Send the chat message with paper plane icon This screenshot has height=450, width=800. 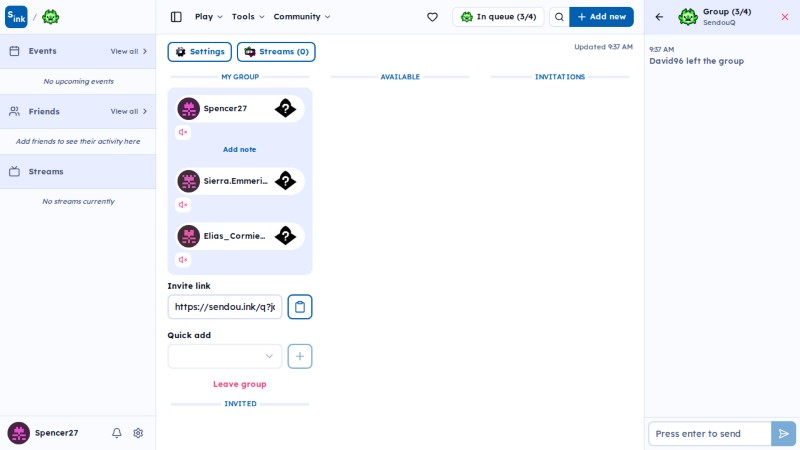coord(783,434)
